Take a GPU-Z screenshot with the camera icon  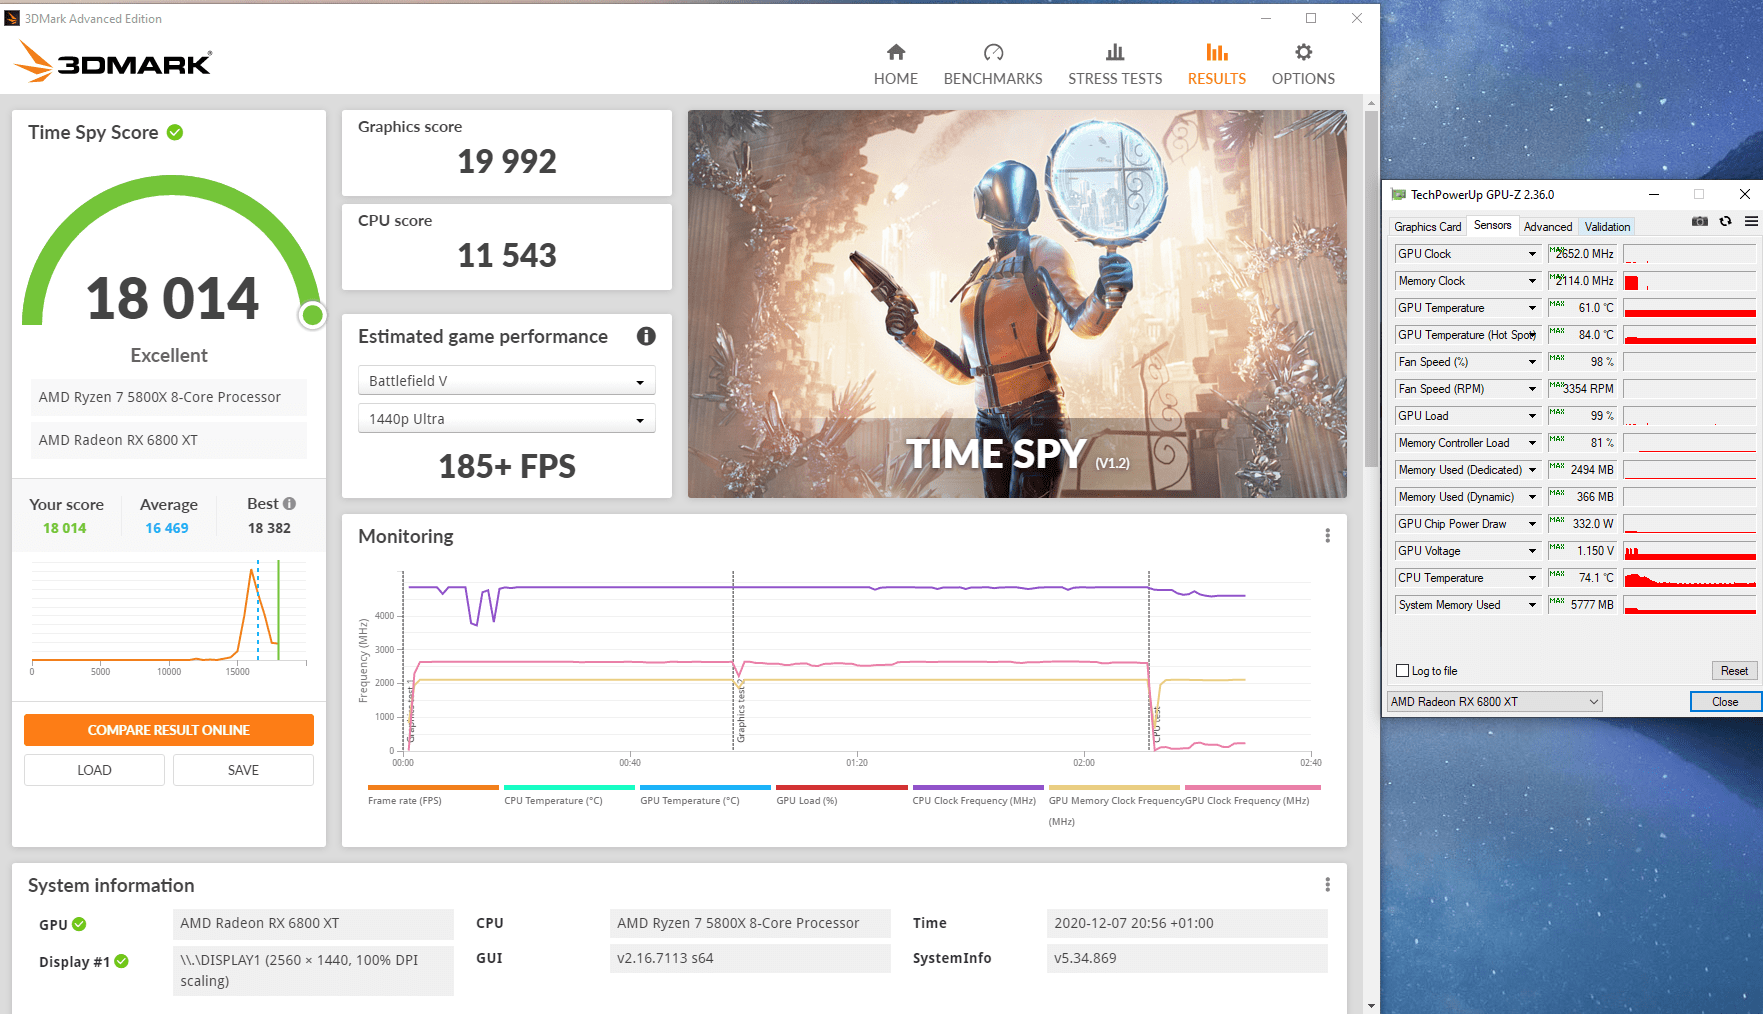(1699, 221)
